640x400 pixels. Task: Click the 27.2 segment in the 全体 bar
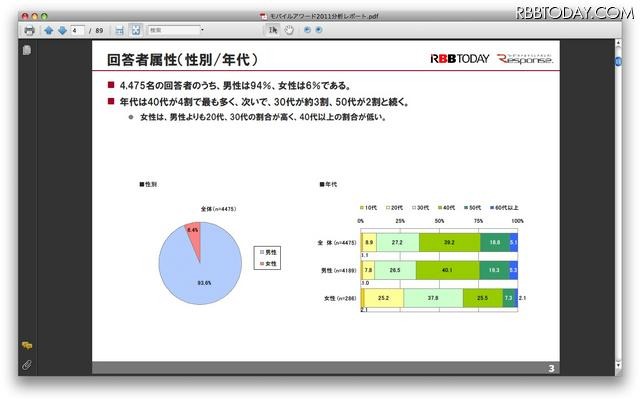click(398, 242)
